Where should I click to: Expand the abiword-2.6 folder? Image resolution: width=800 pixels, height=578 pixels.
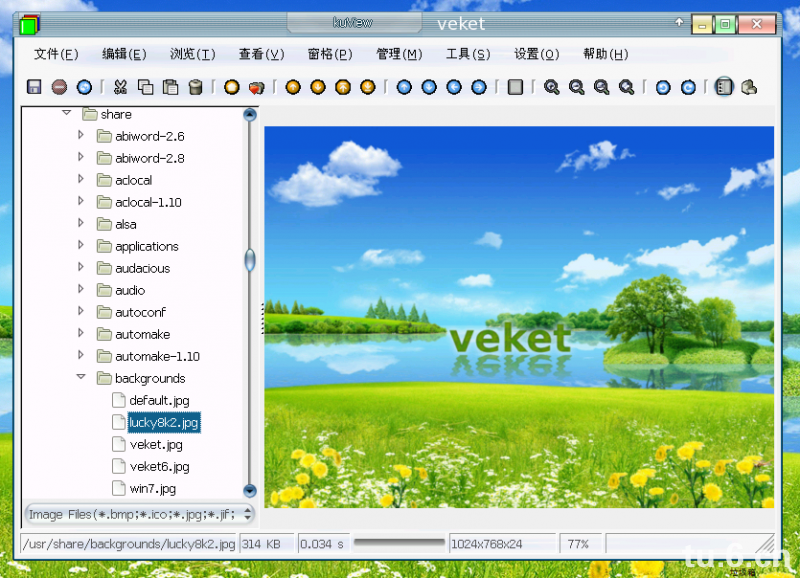coord(81,135)
